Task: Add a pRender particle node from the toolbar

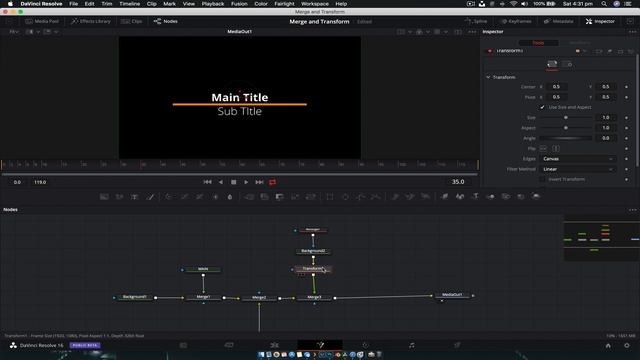Action: (x=425, y=197)
